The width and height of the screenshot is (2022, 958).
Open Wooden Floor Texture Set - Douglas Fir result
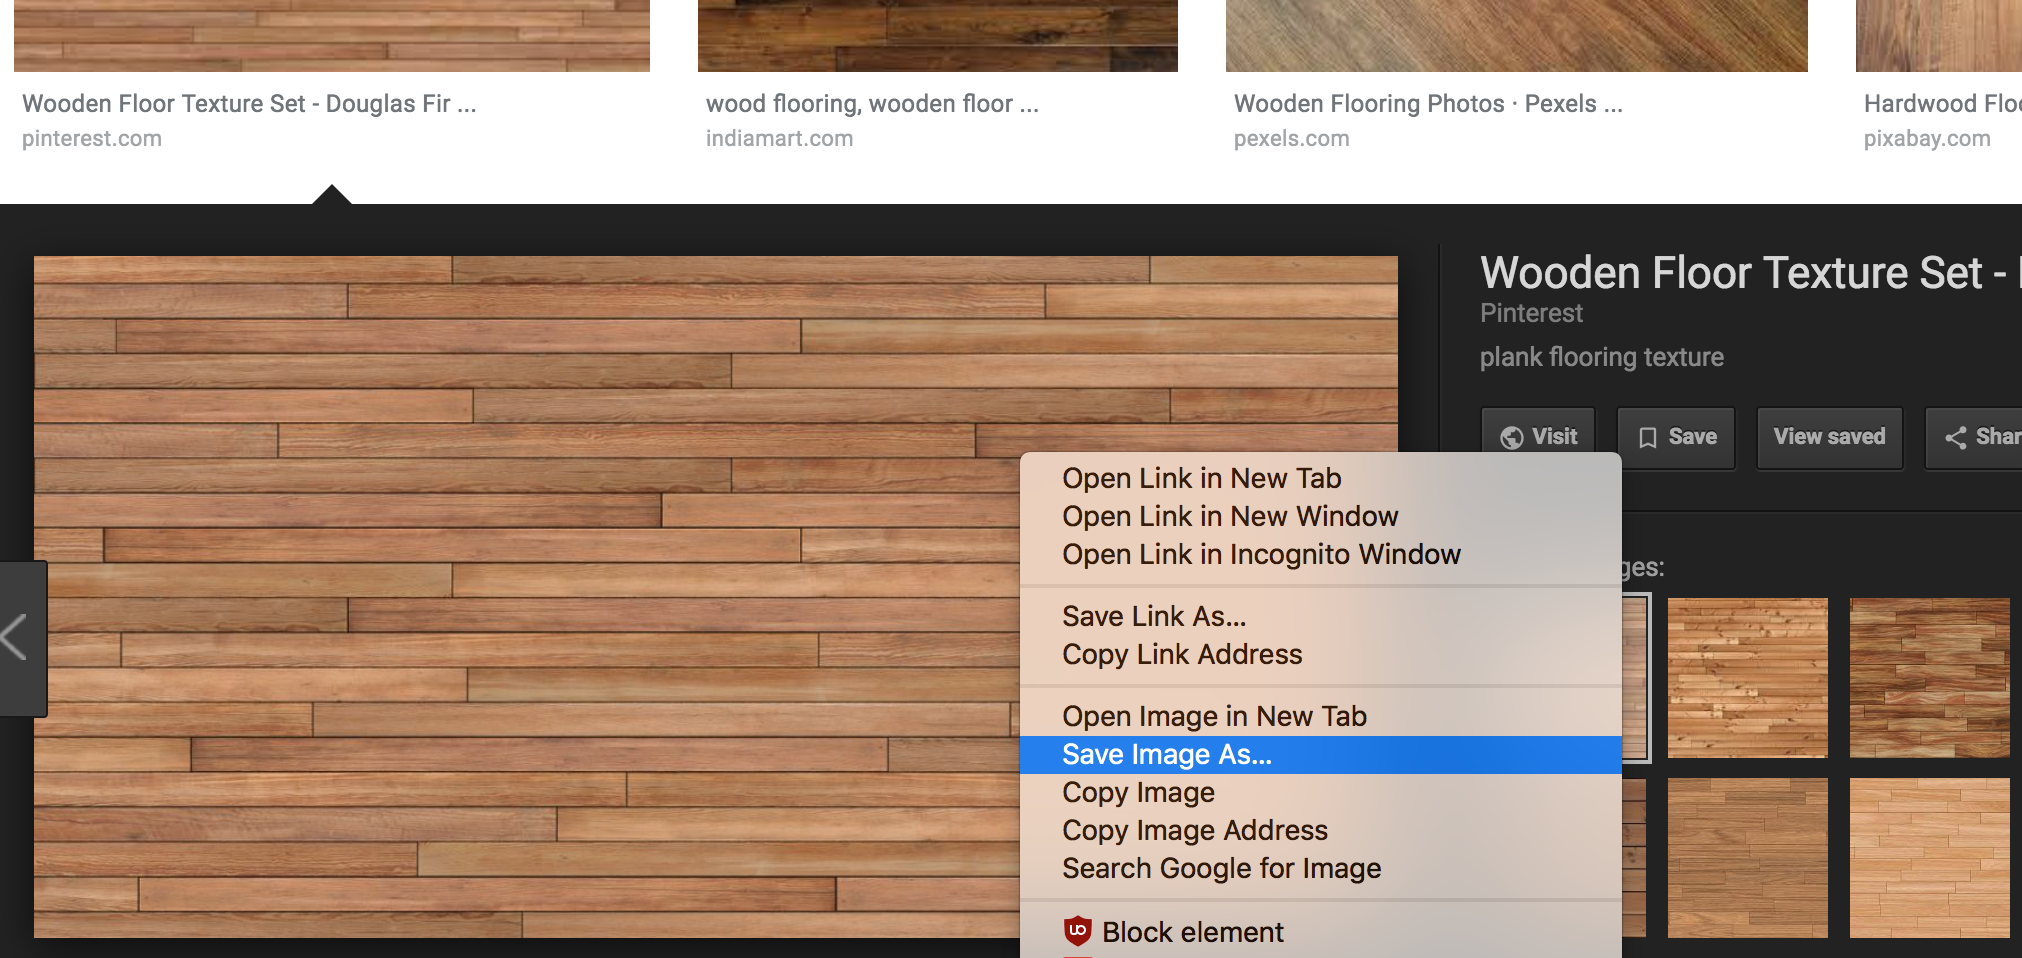(249, 104)
